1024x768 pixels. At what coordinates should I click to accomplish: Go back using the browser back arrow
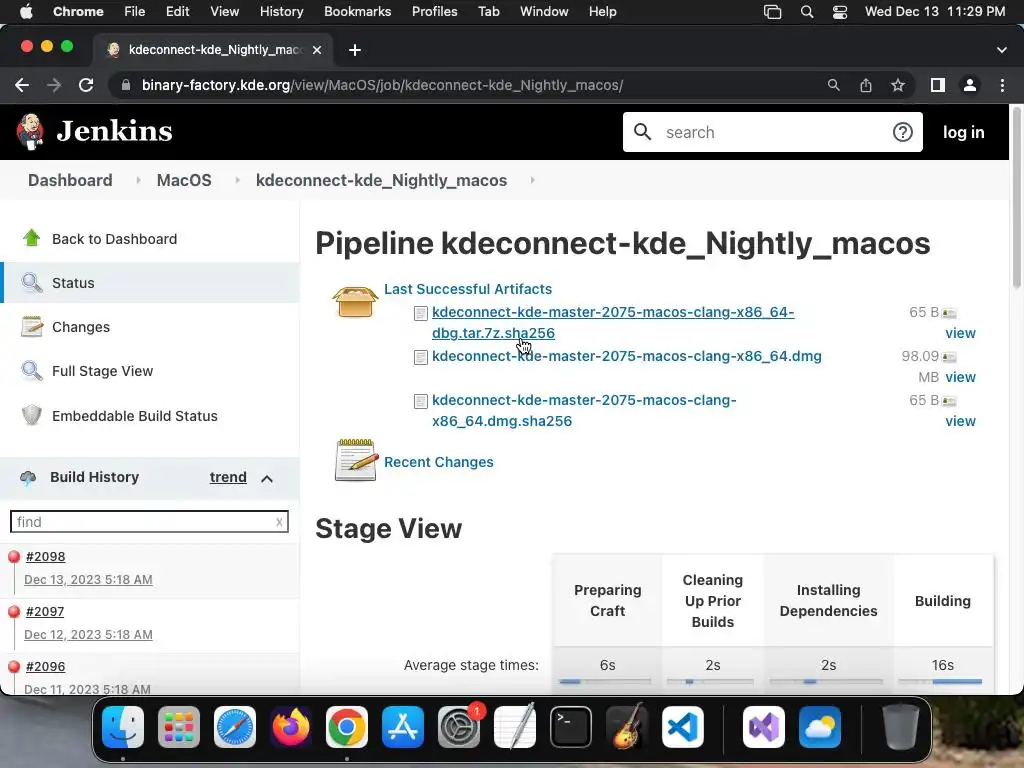(x=22, y=85)
